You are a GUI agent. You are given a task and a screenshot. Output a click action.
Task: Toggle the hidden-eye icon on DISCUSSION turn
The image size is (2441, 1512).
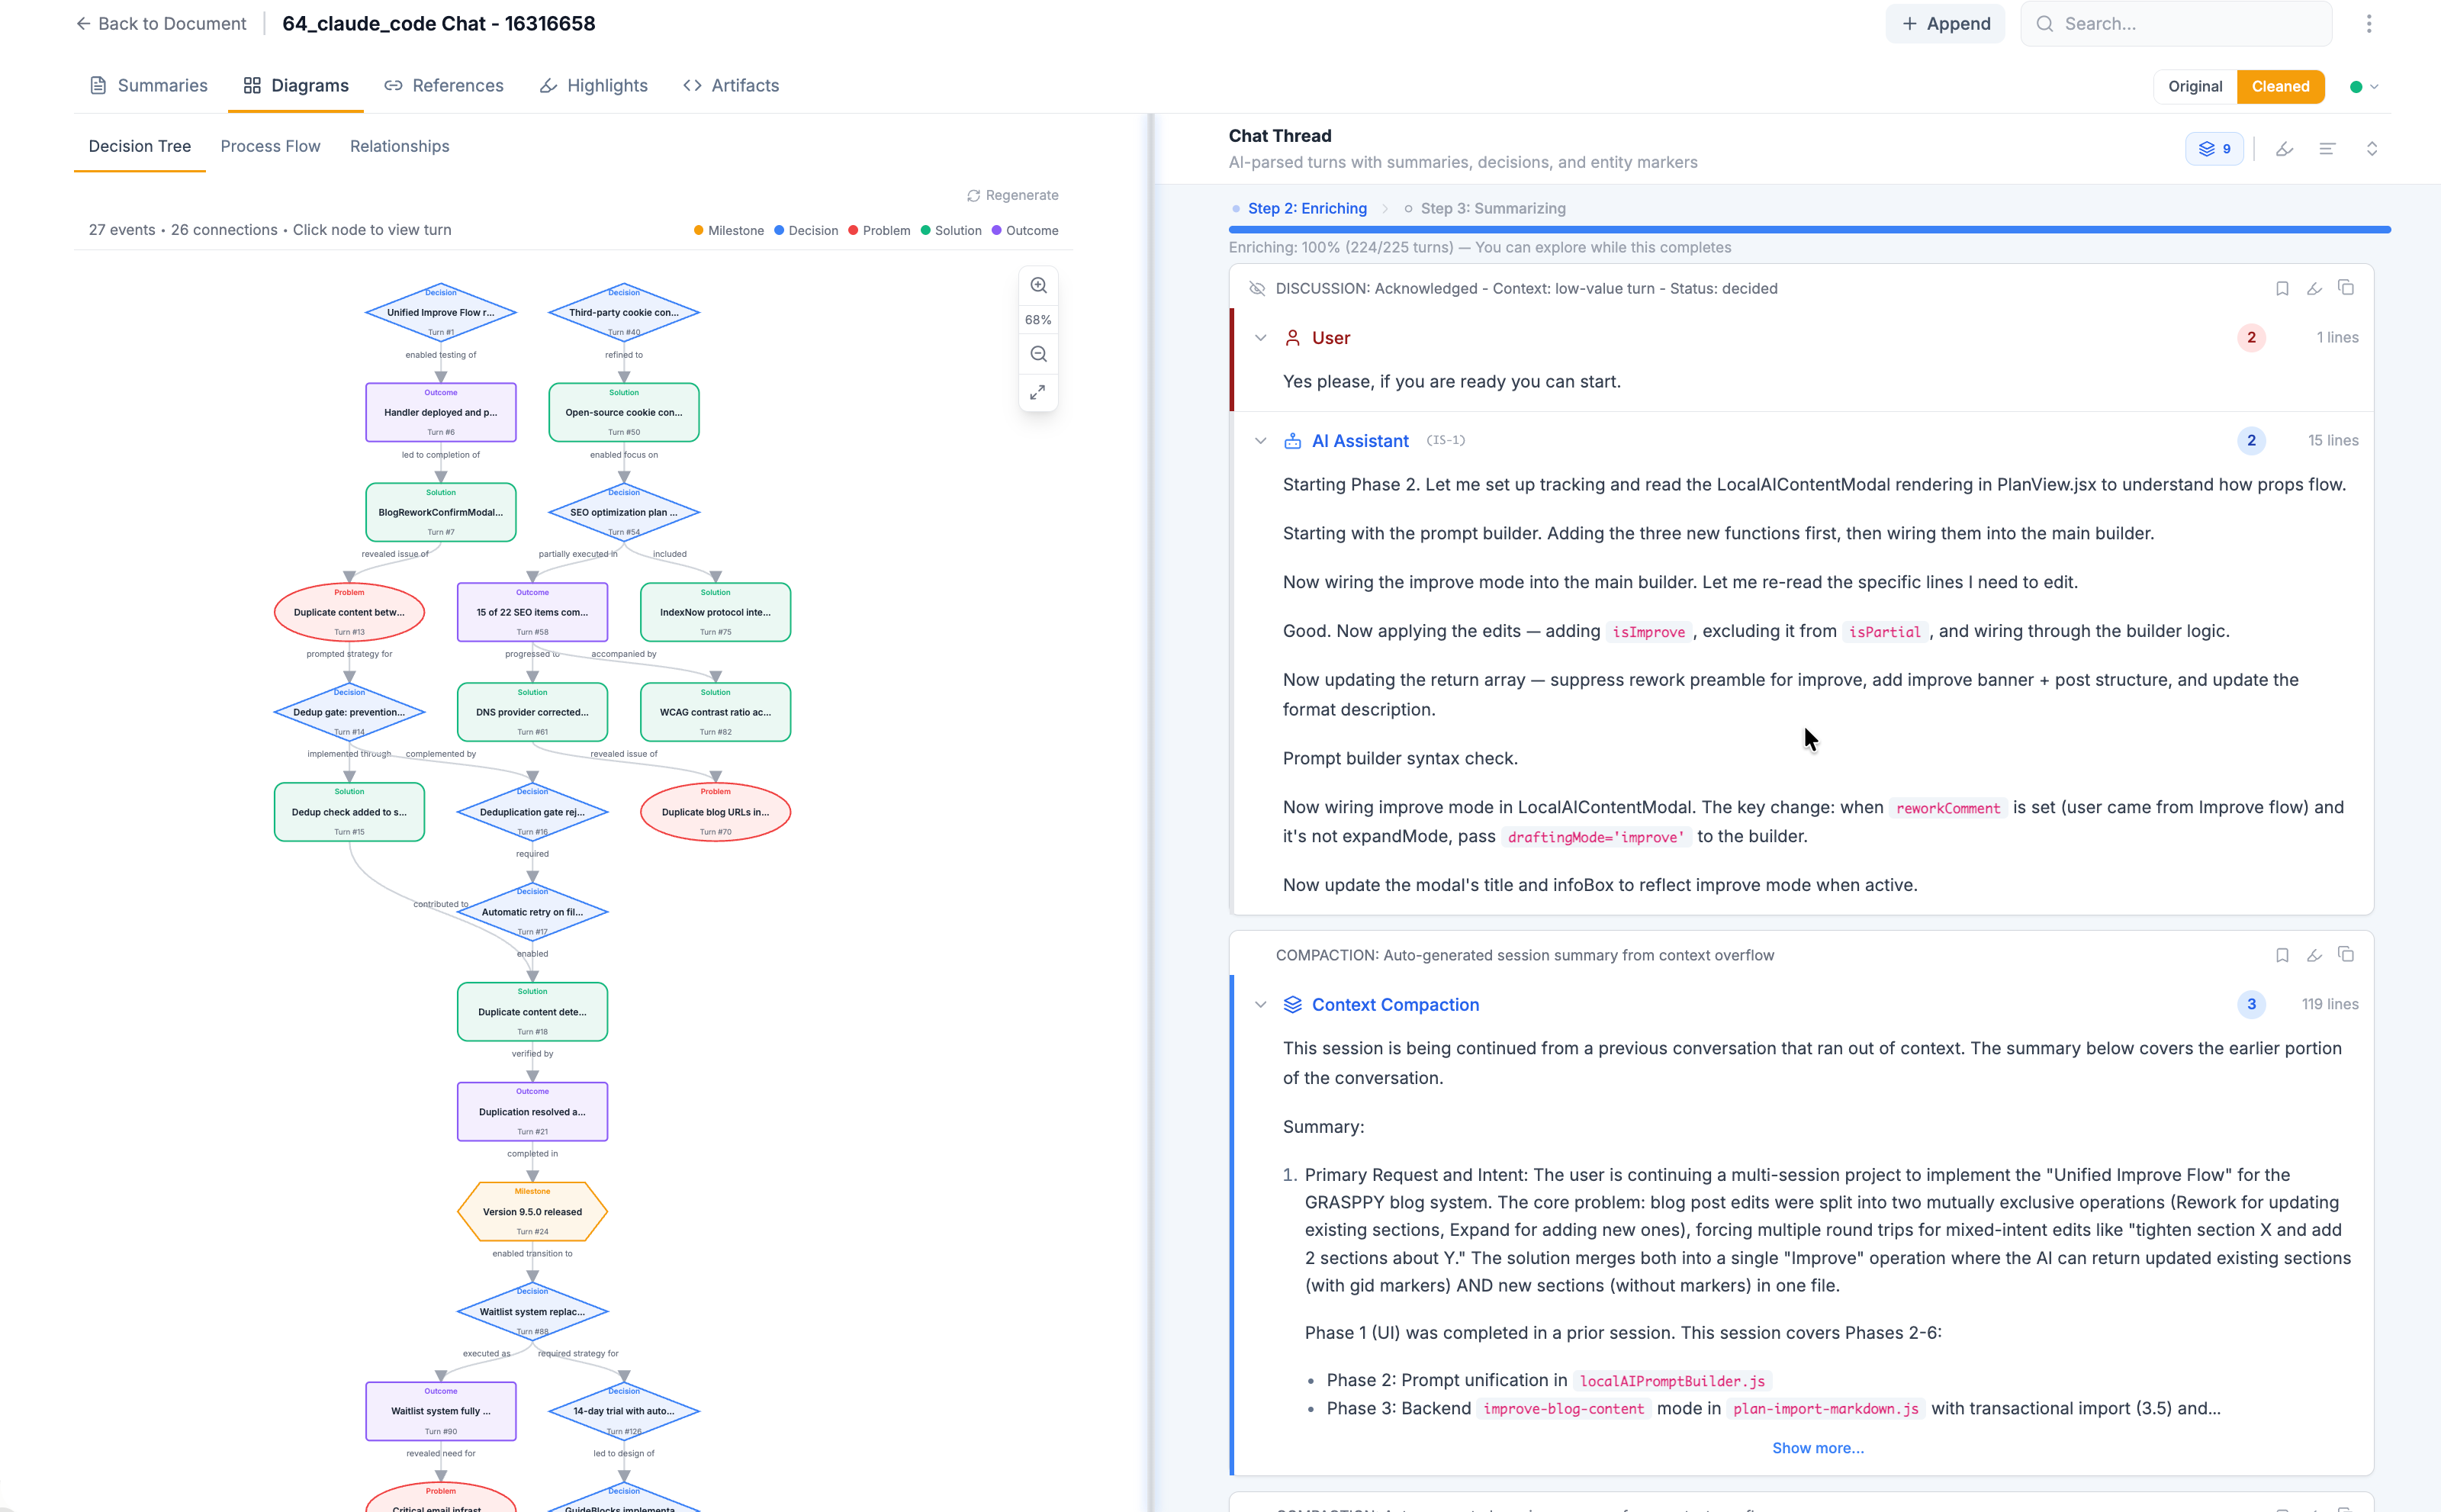coord(1257,289)
